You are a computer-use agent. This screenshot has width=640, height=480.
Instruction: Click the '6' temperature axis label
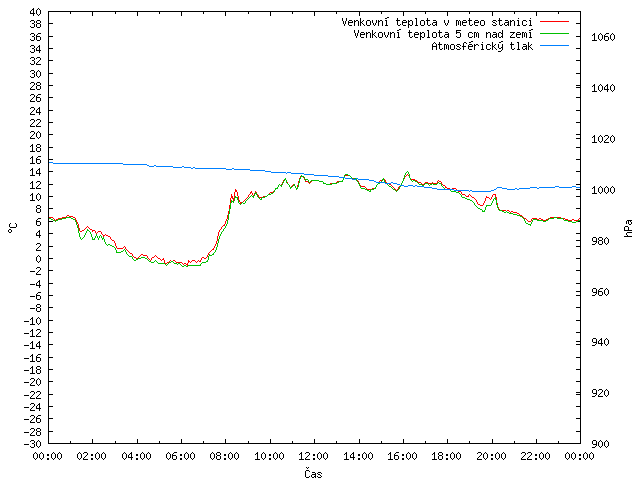(x=38, y=222)
